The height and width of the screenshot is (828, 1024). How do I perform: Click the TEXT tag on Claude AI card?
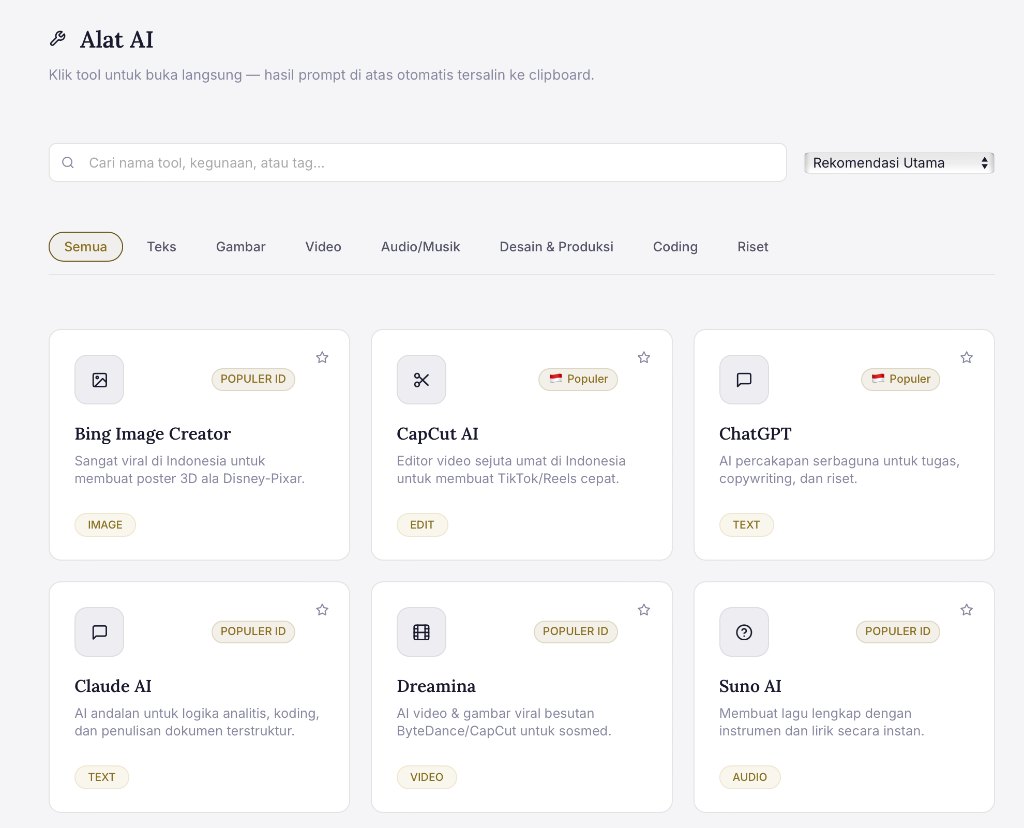102,777
